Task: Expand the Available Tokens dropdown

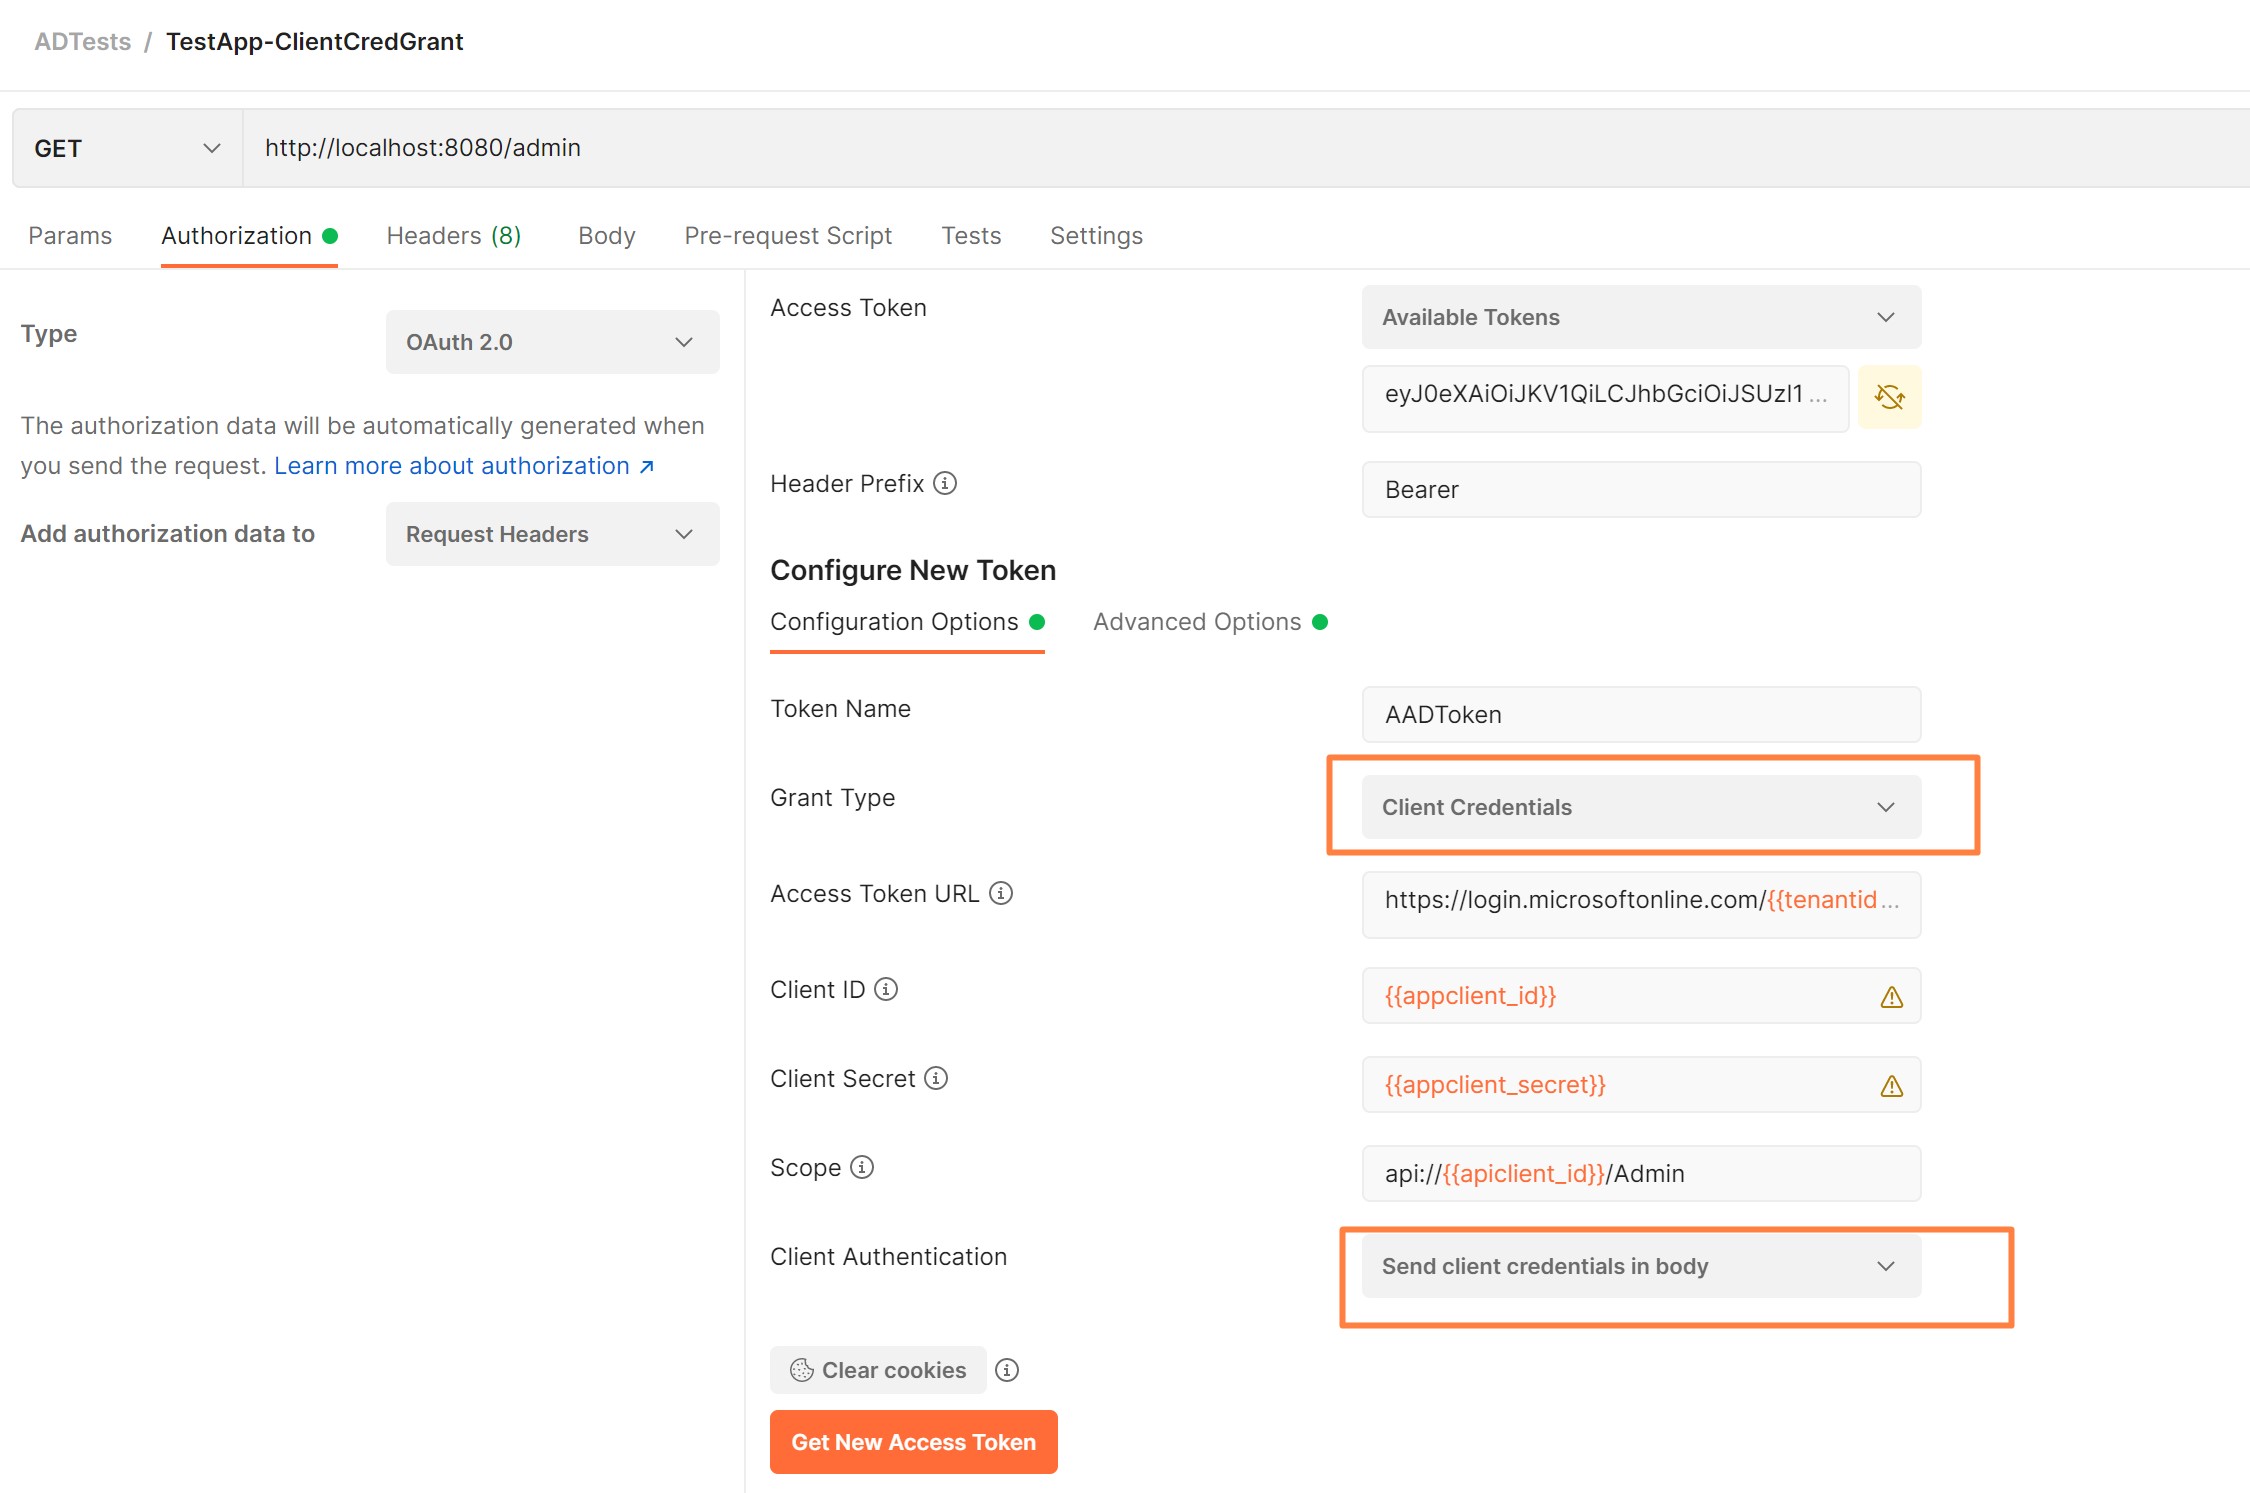Action: [x=1641, y=317]
